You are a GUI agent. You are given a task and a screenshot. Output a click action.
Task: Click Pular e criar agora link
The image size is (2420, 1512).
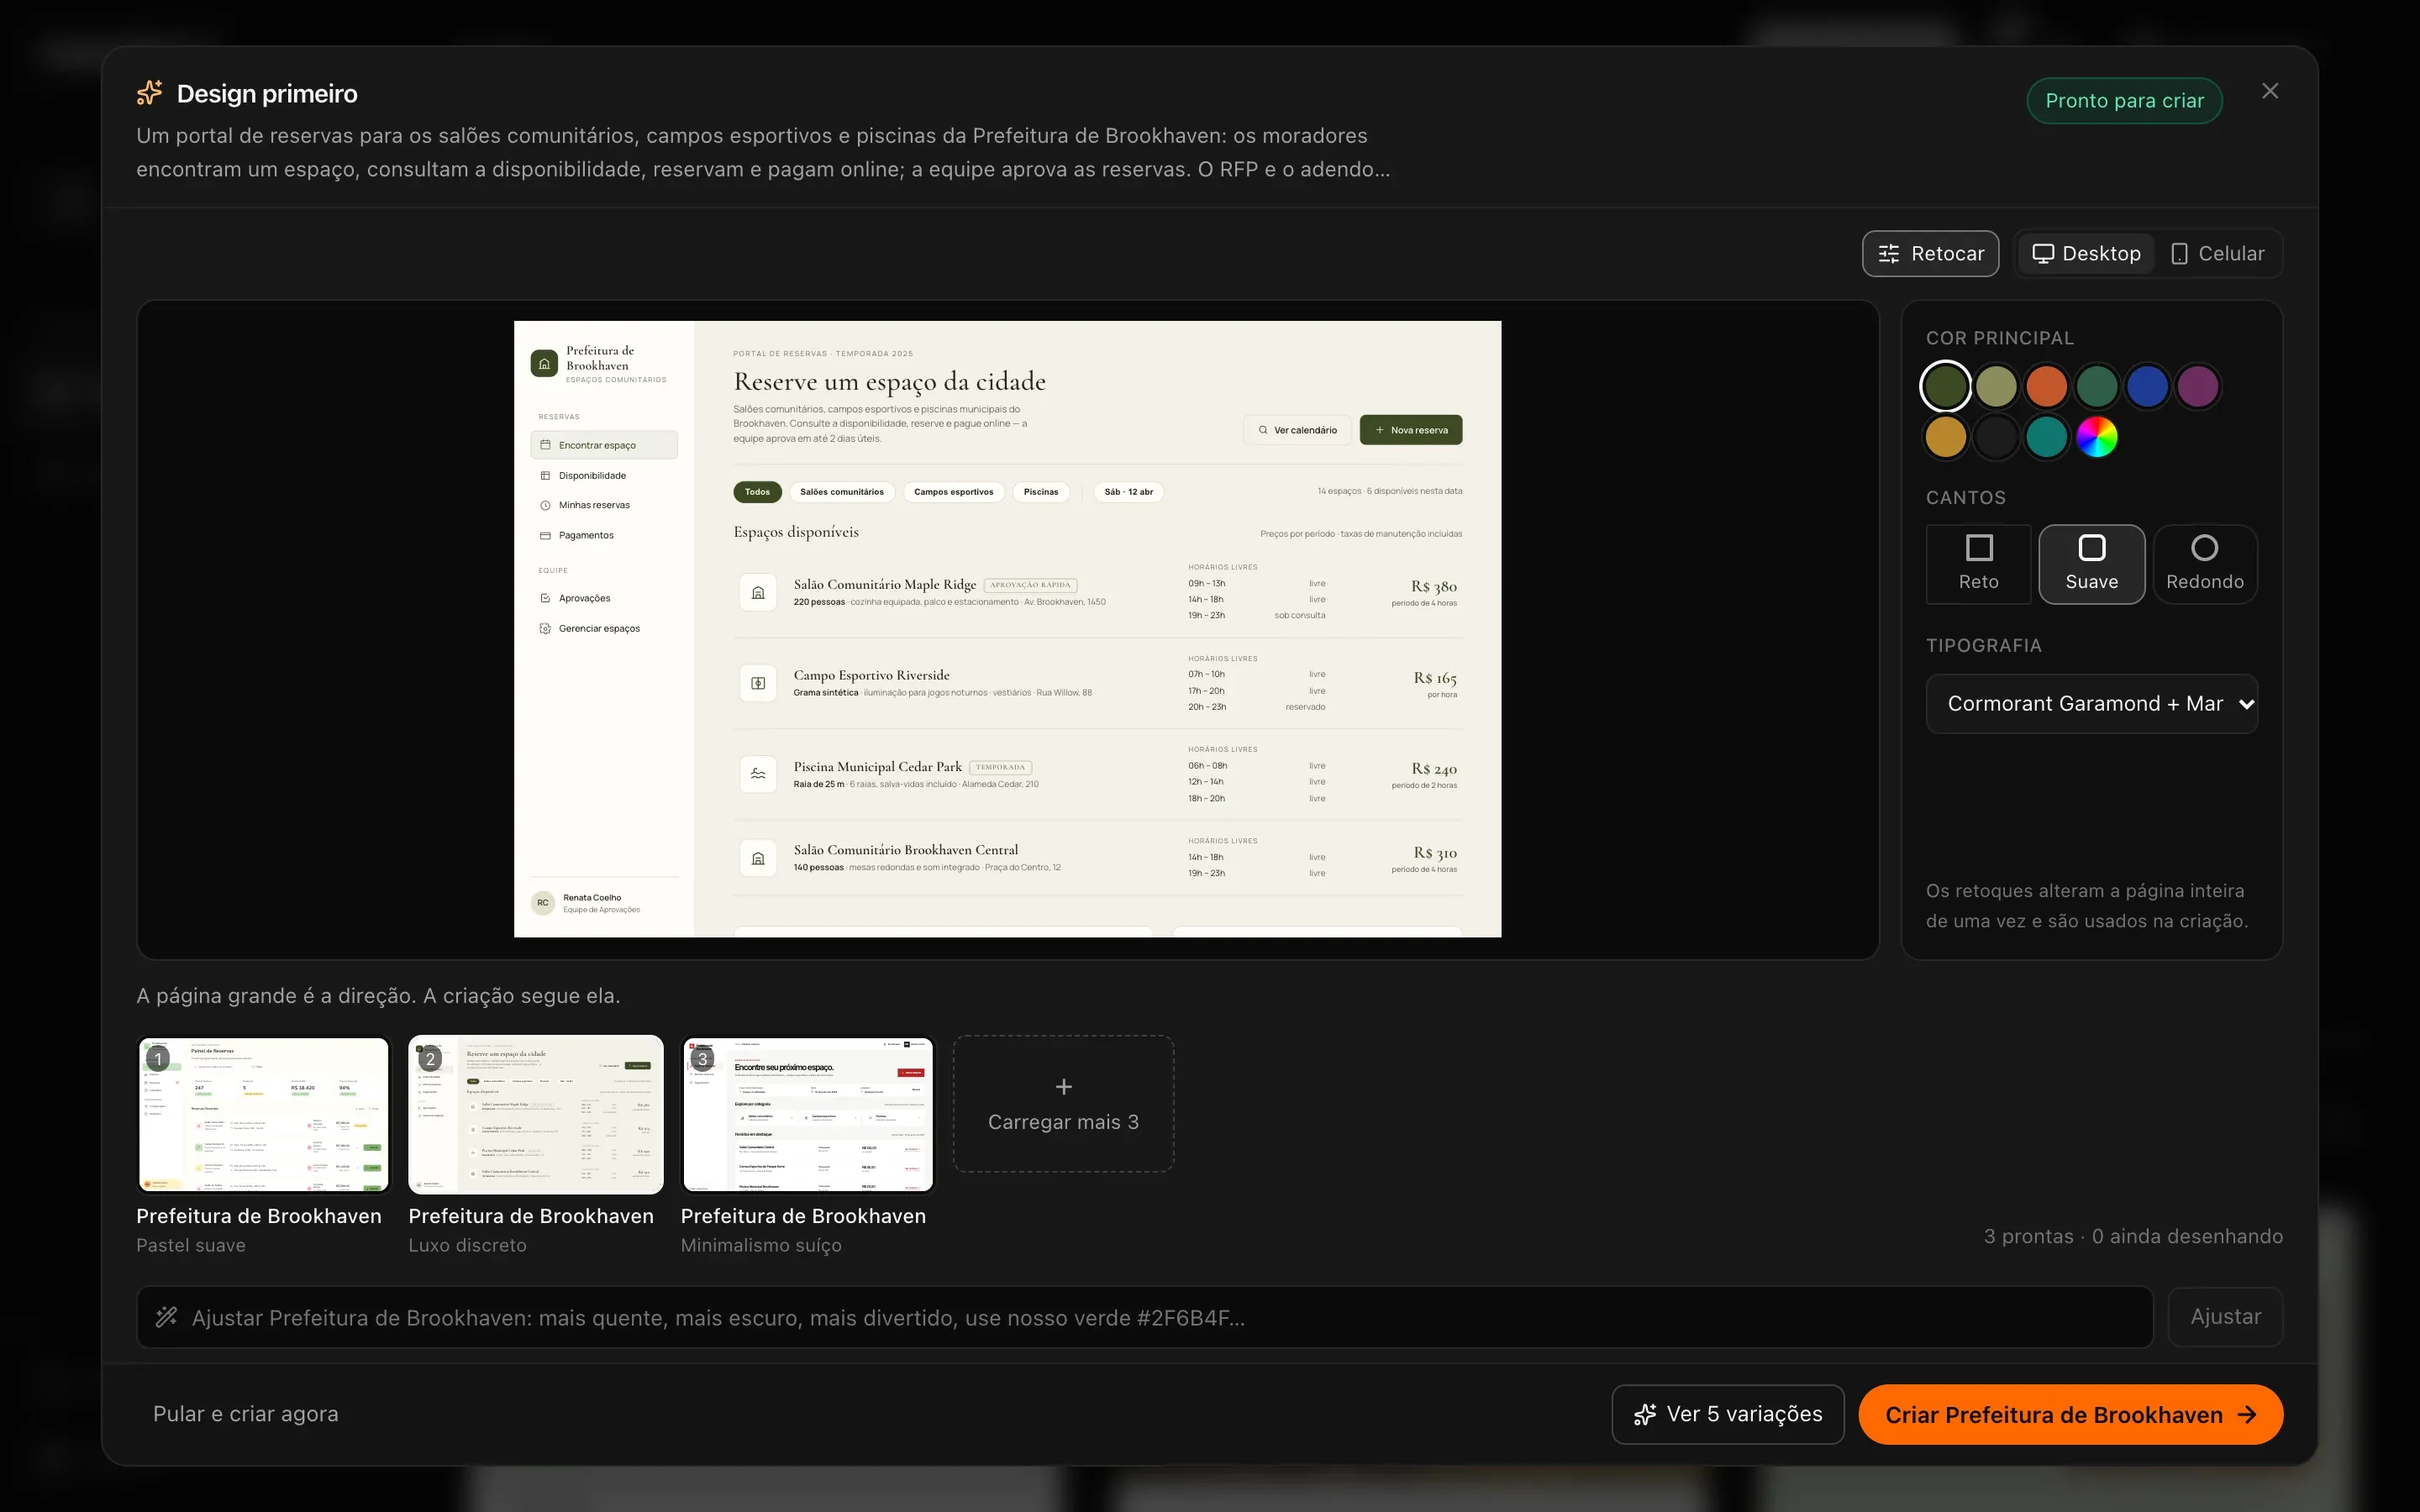[x=246, y=1414]
